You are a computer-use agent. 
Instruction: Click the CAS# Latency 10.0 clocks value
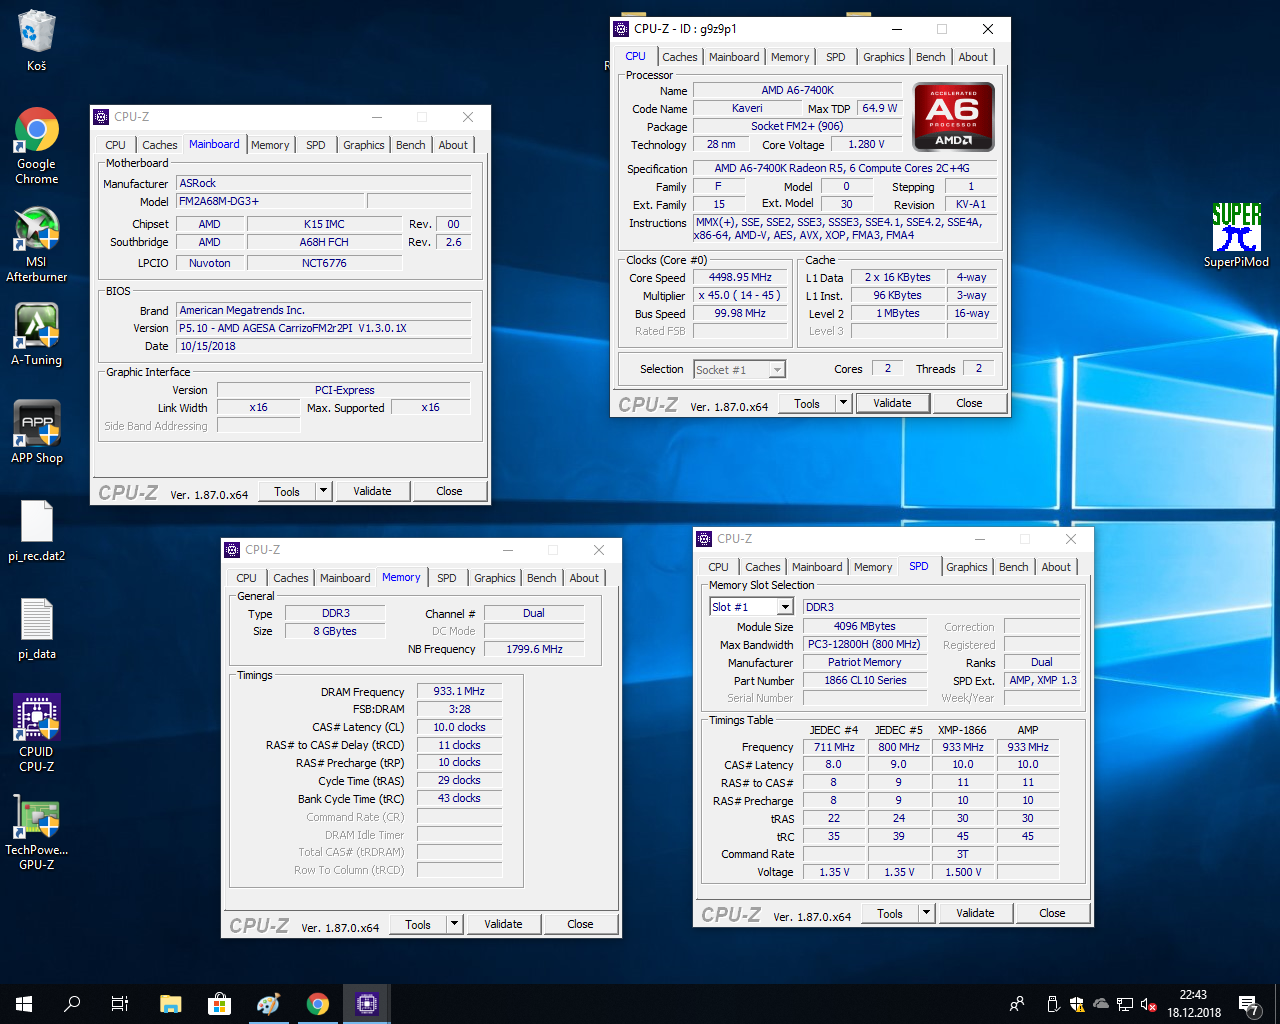click(x=459, y=727)
